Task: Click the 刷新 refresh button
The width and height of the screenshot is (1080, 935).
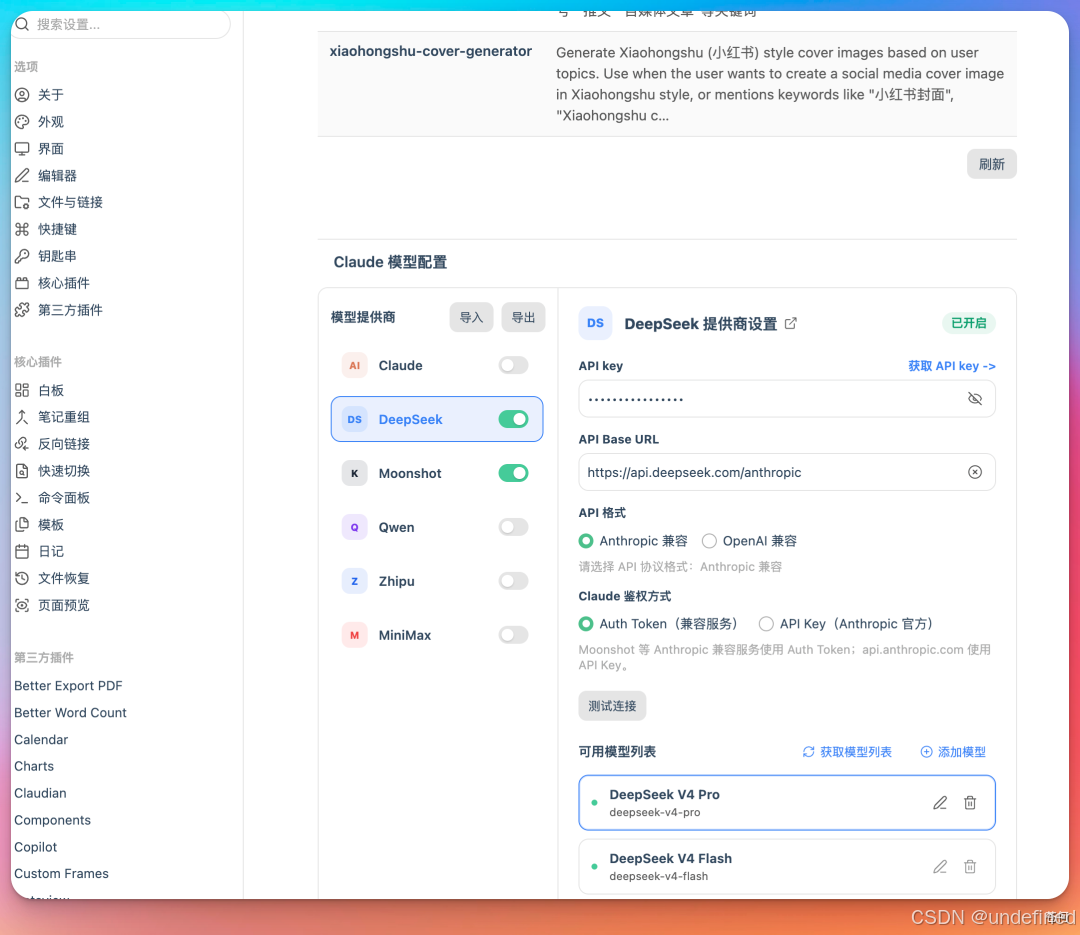Action: pyautogui.click(x=991, y=164)
